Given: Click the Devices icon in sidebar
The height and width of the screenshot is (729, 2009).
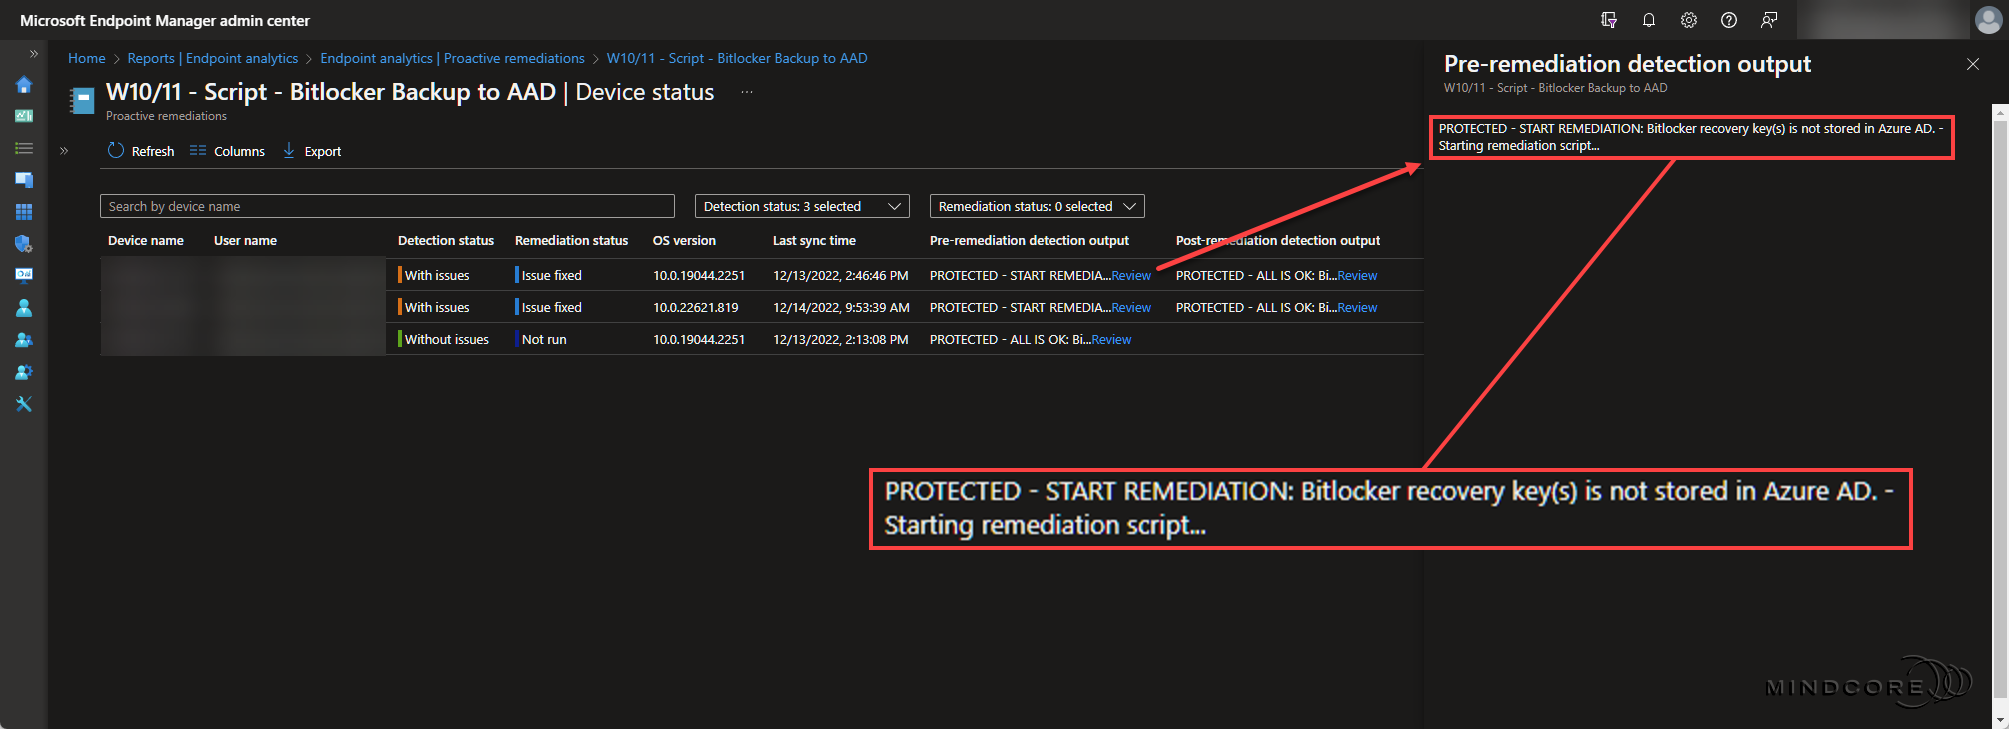Looking at the screenshot, I should coord(24,180).
